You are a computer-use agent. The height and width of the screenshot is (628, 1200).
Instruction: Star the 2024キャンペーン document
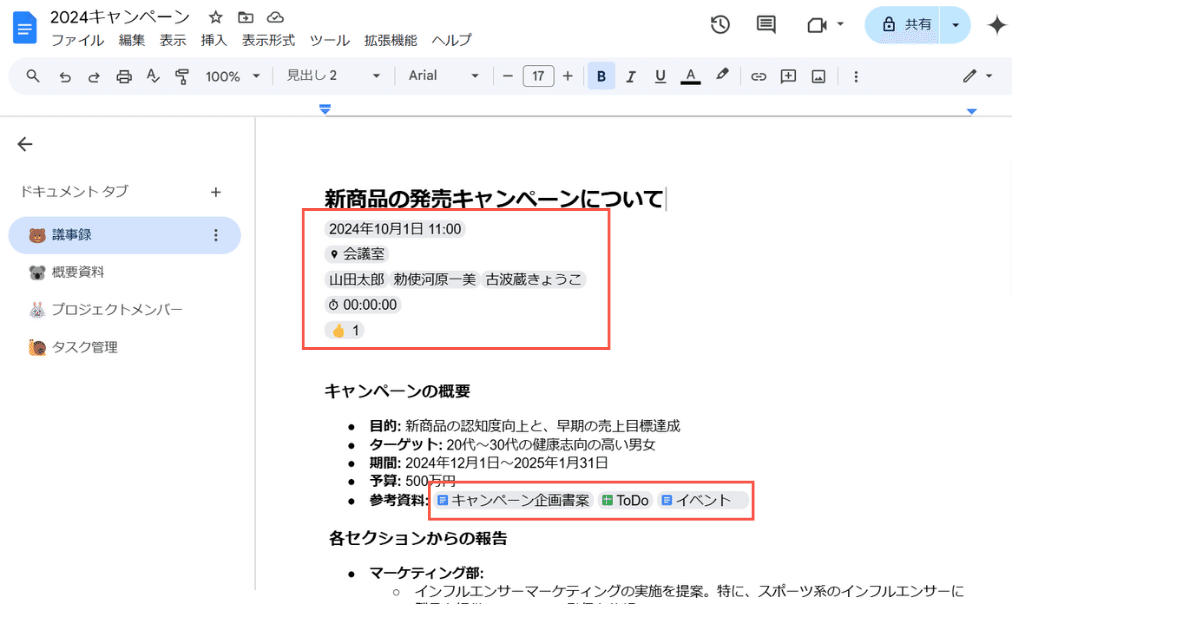[215, 17]
